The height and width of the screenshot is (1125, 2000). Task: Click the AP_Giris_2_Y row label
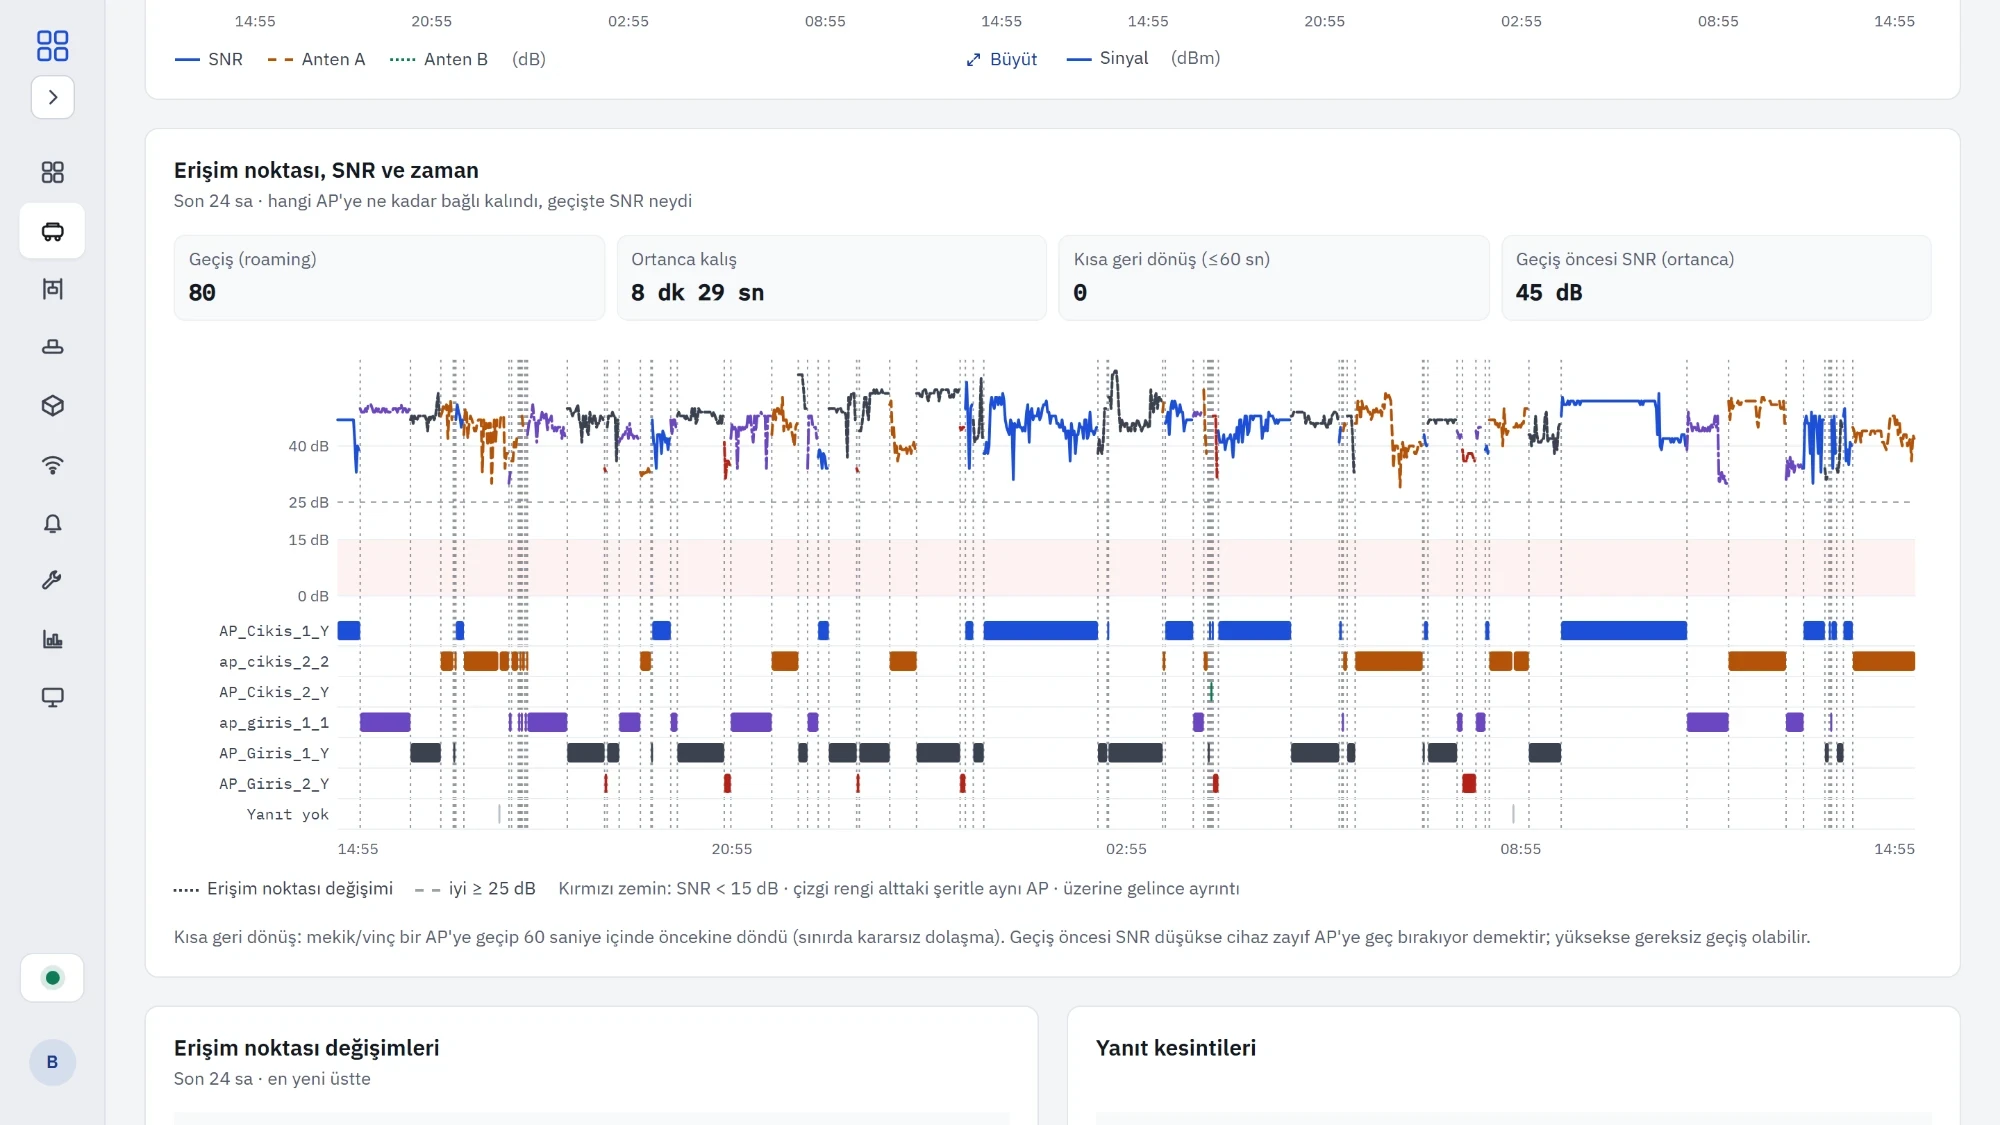click(x=274, y=784)
